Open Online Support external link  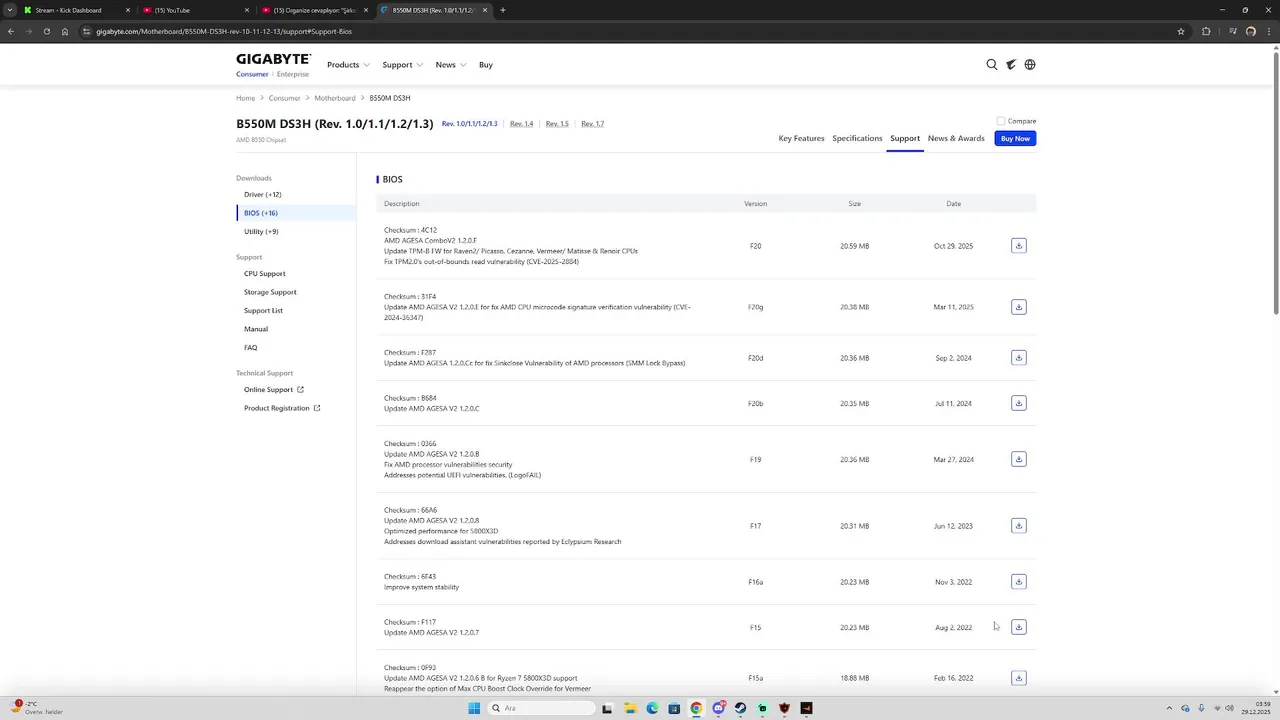[274, 389]
